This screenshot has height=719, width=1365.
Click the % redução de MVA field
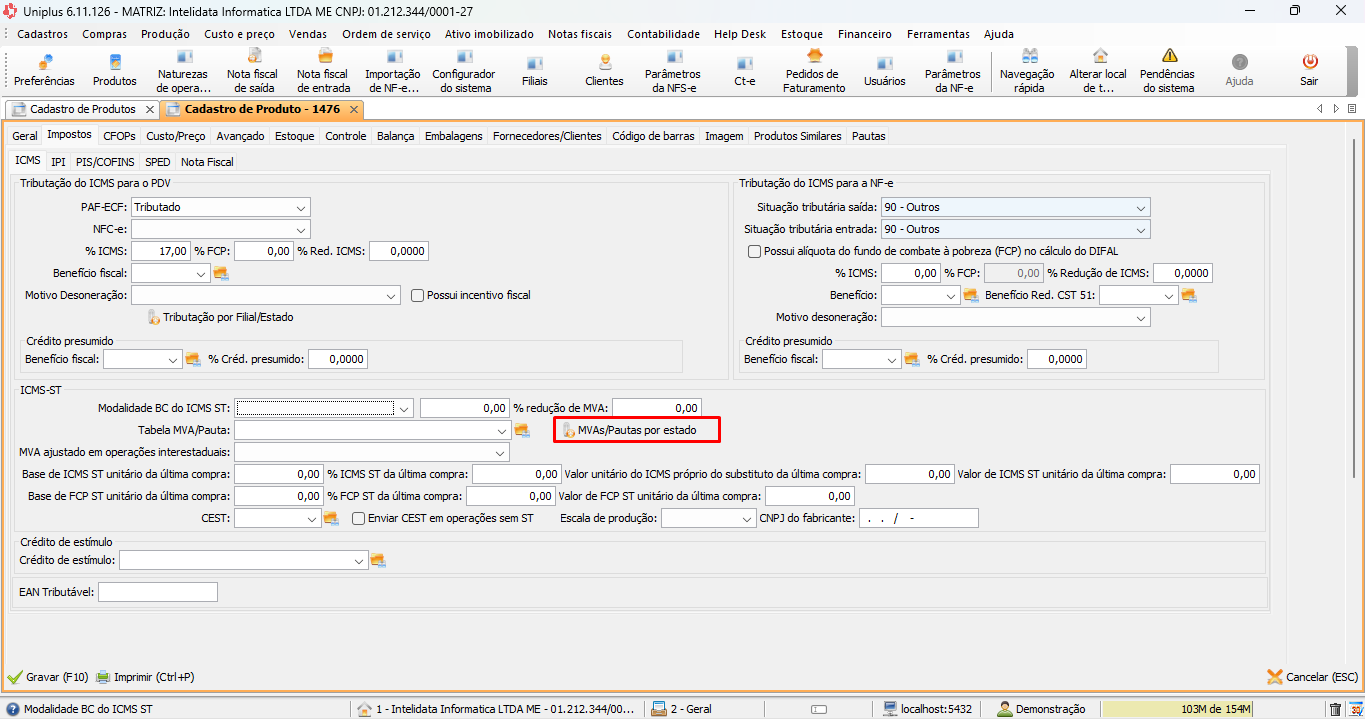tap(656, 408)
